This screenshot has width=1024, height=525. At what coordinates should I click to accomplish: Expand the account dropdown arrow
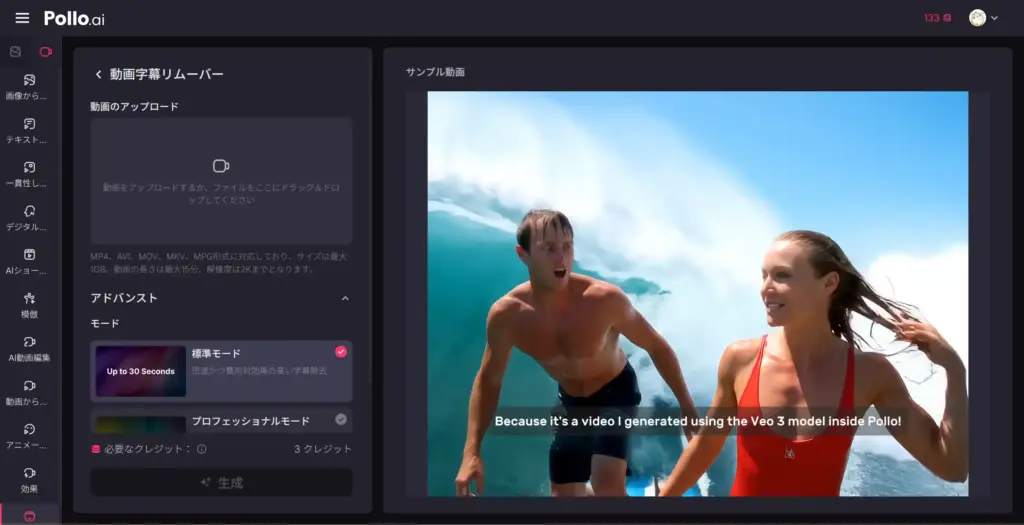(995, 18)
